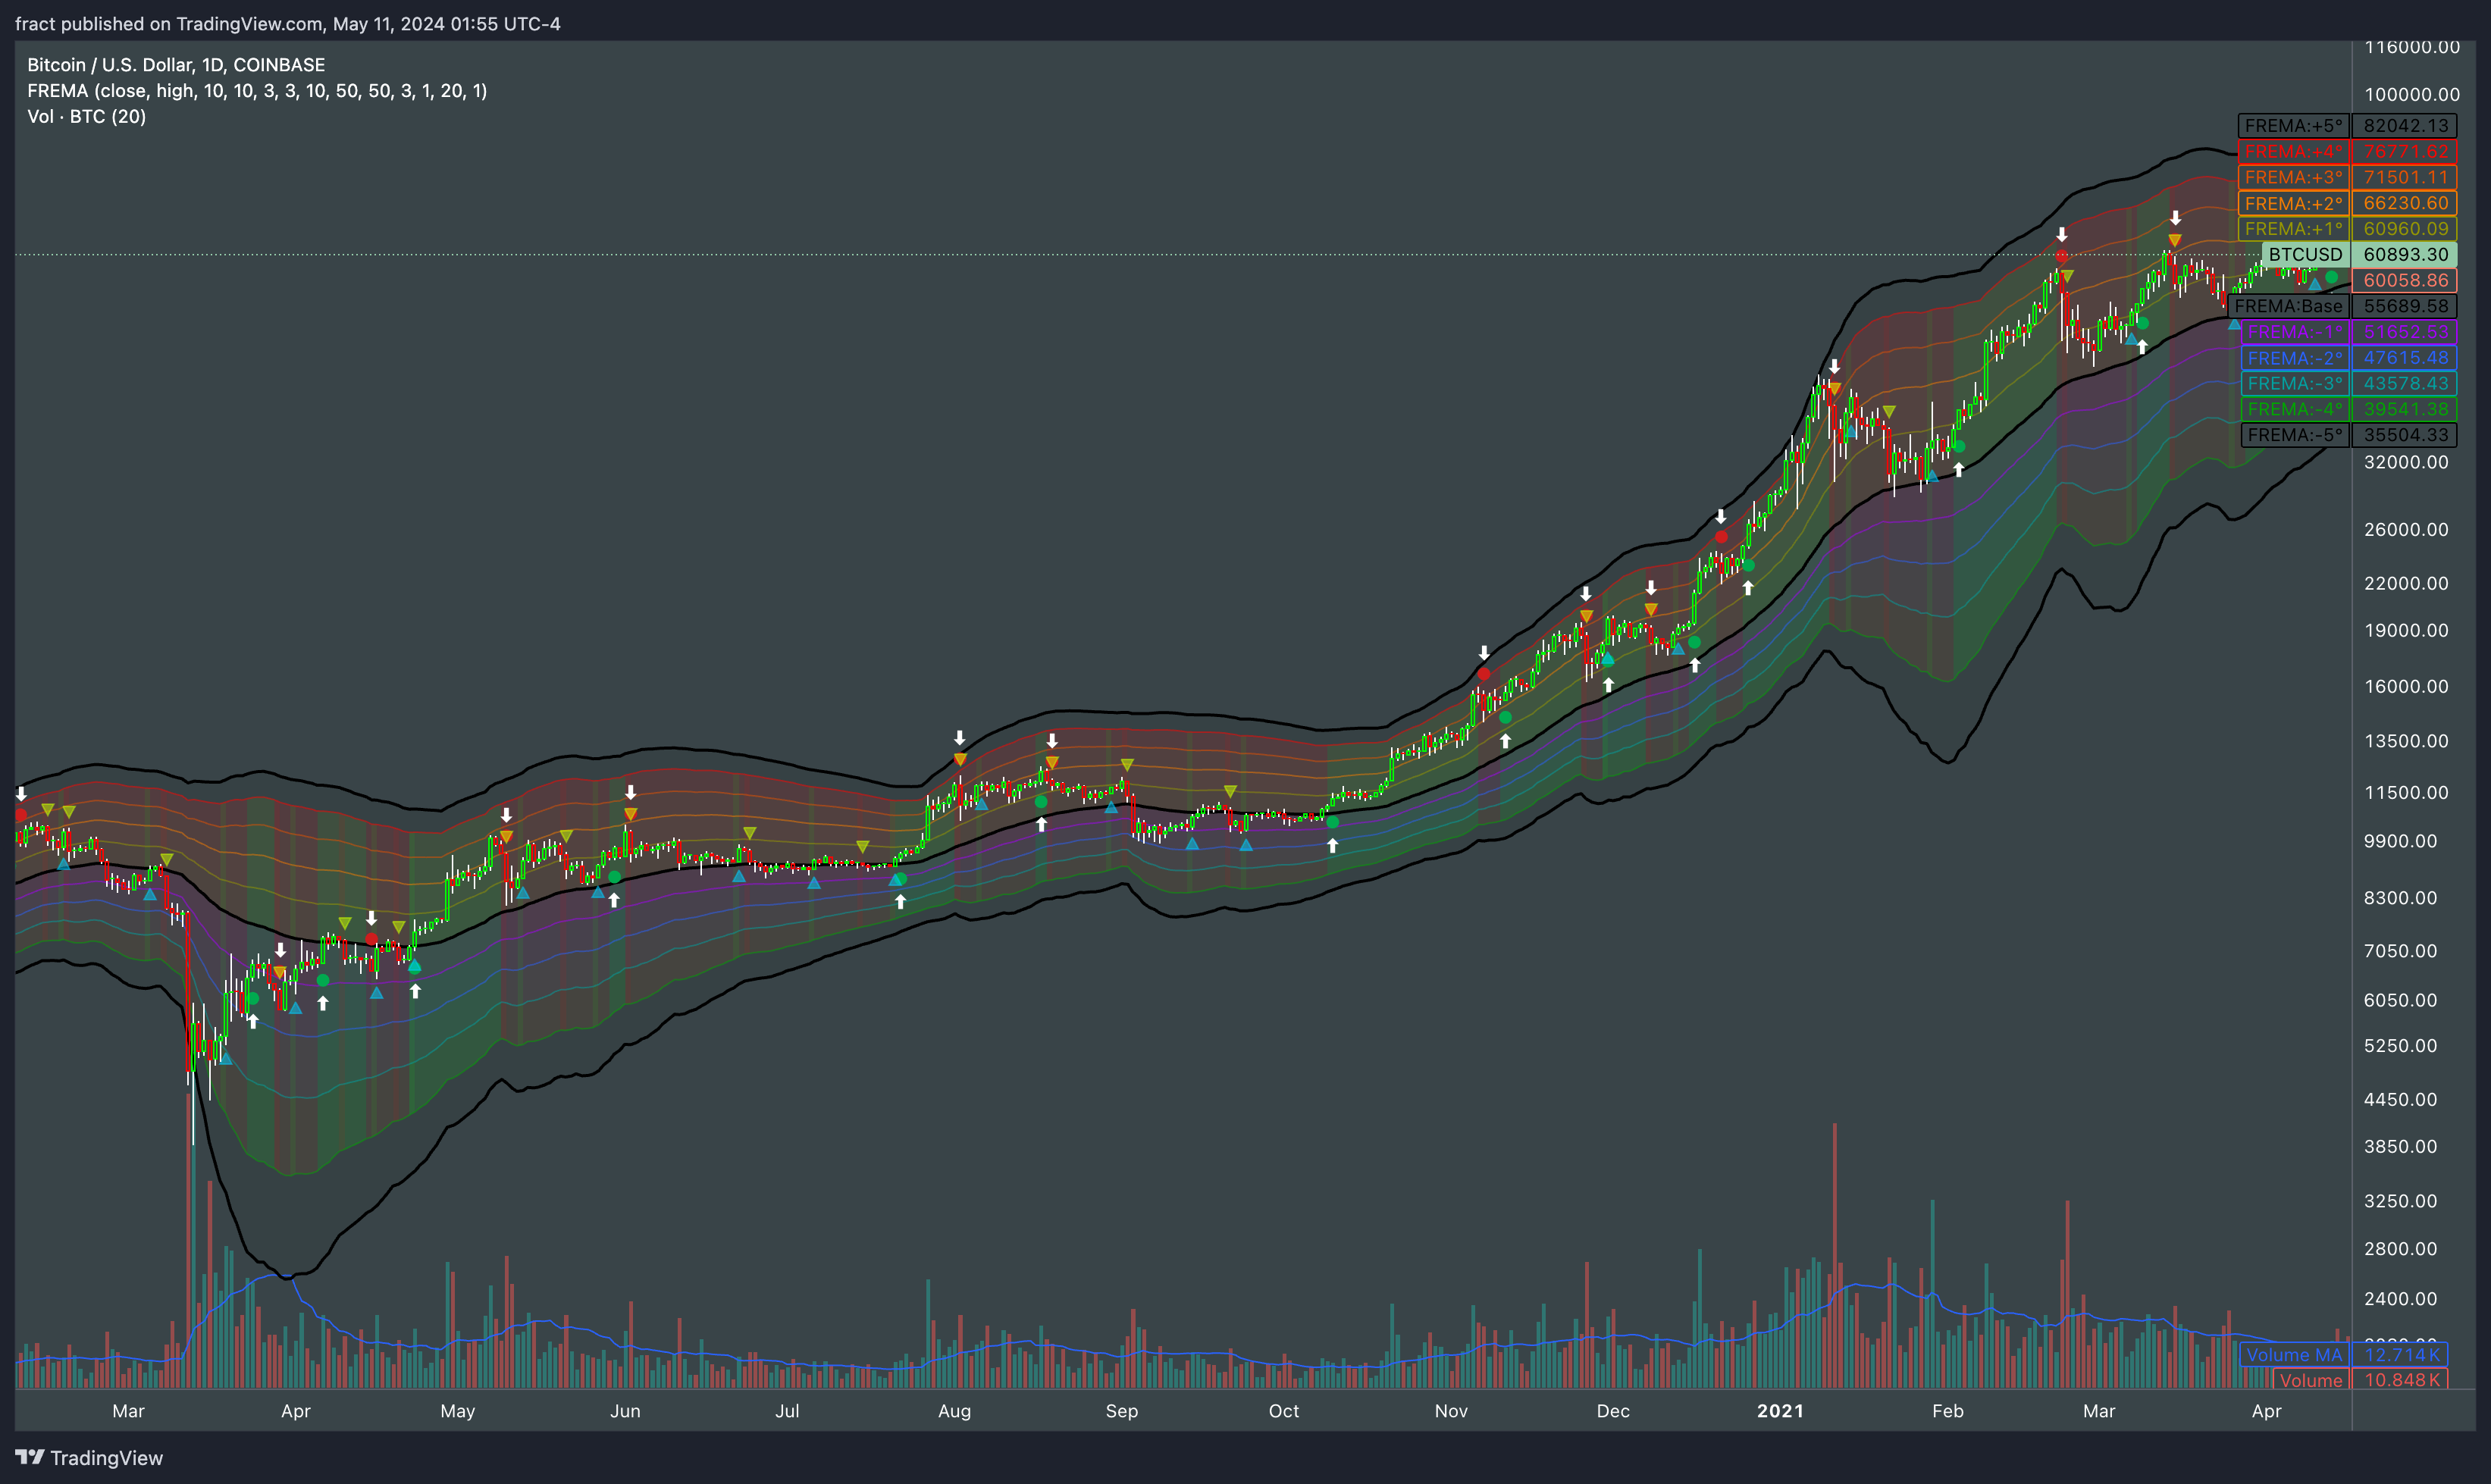Click the FREMA:+2° label
Image resolution: width=2491 pixels, height=1484 pixels.
click(x=2293, y=203)
